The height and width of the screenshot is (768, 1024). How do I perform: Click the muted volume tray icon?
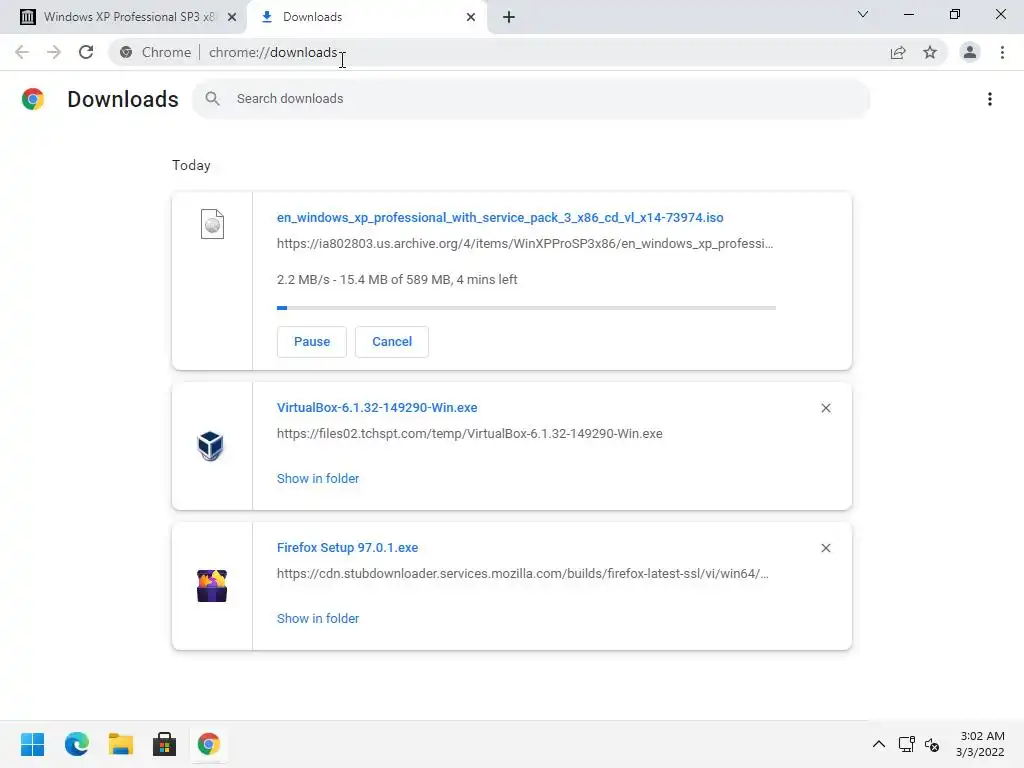coord(932,744)
